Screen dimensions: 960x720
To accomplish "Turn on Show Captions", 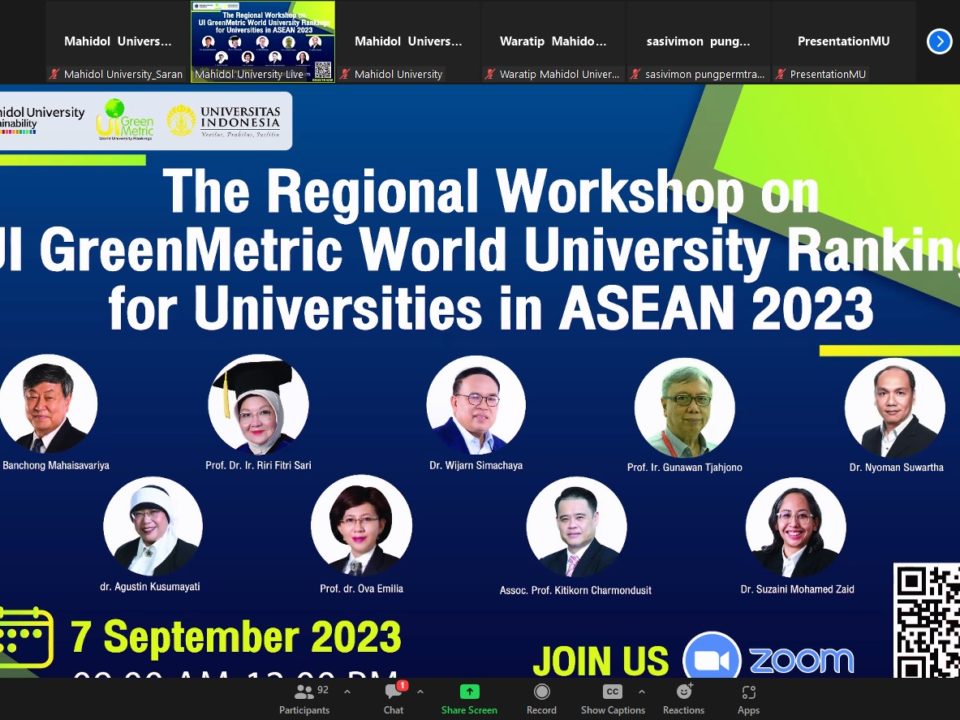I will pos(612,699).
